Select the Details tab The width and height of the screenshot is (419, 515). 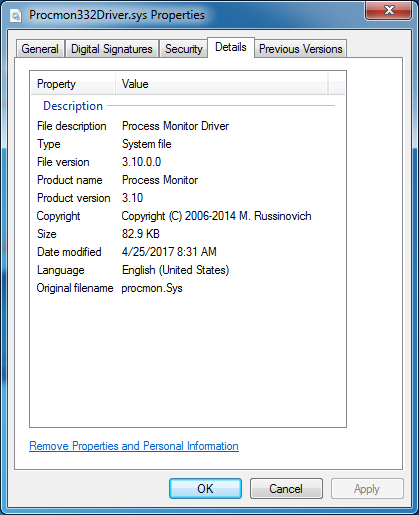pyautogui.click(x=231, y=47)
